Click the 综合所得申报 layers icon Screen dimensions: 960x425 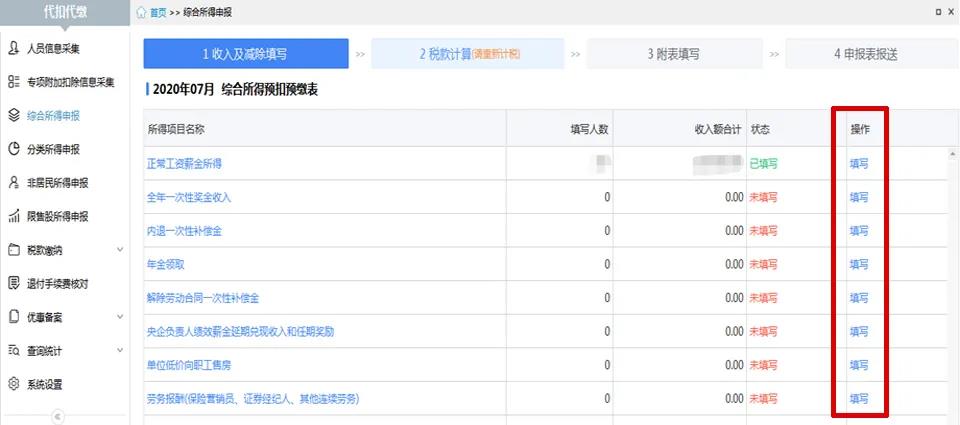click(13, 116)
